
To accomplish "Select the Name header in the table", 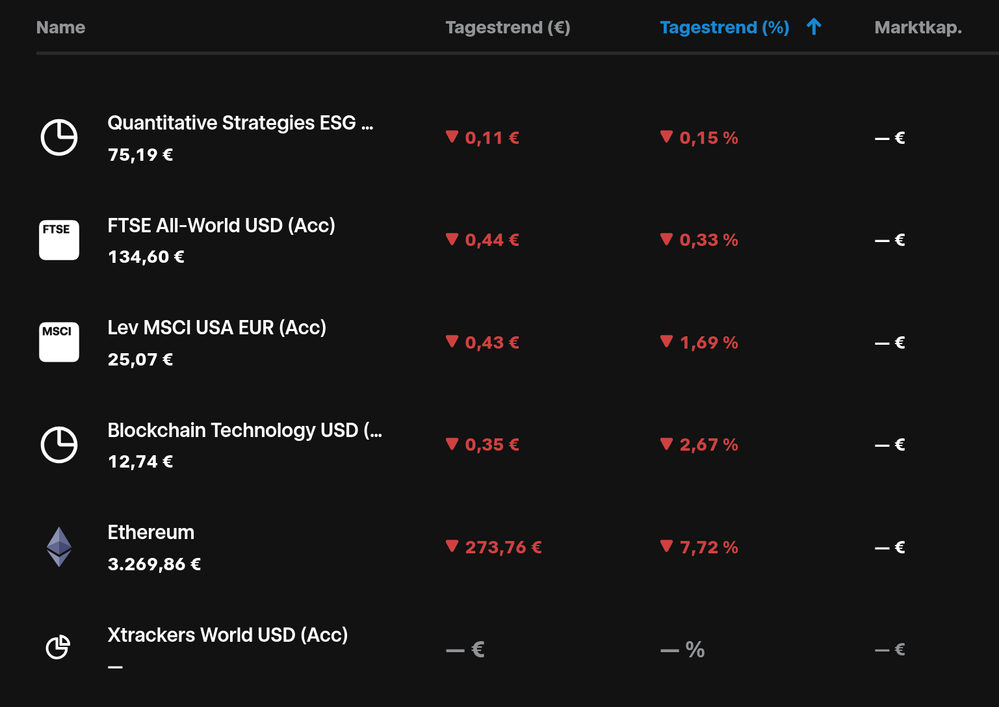I will tap(60, 27).
